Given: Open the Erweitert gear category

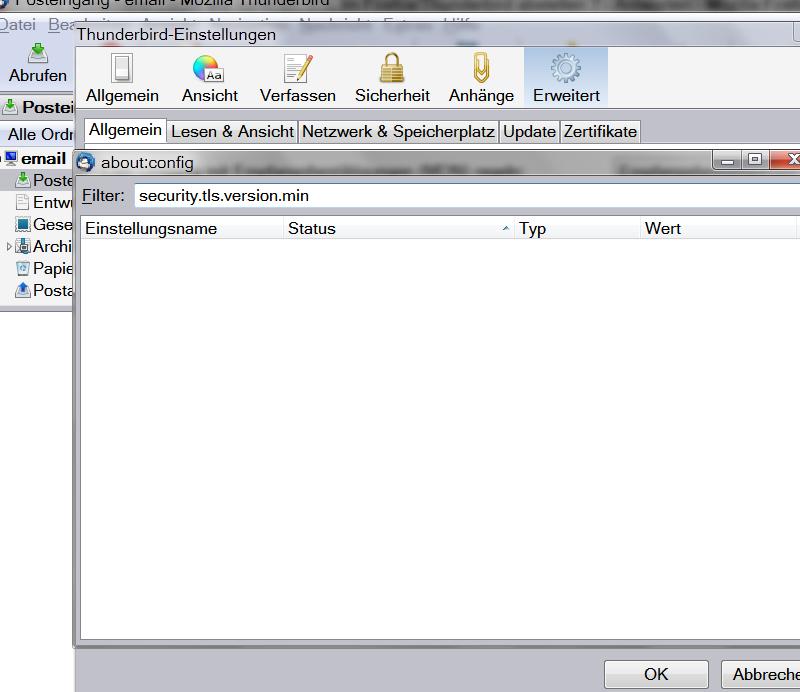Looking at the screenshot, I should point(566,78).
